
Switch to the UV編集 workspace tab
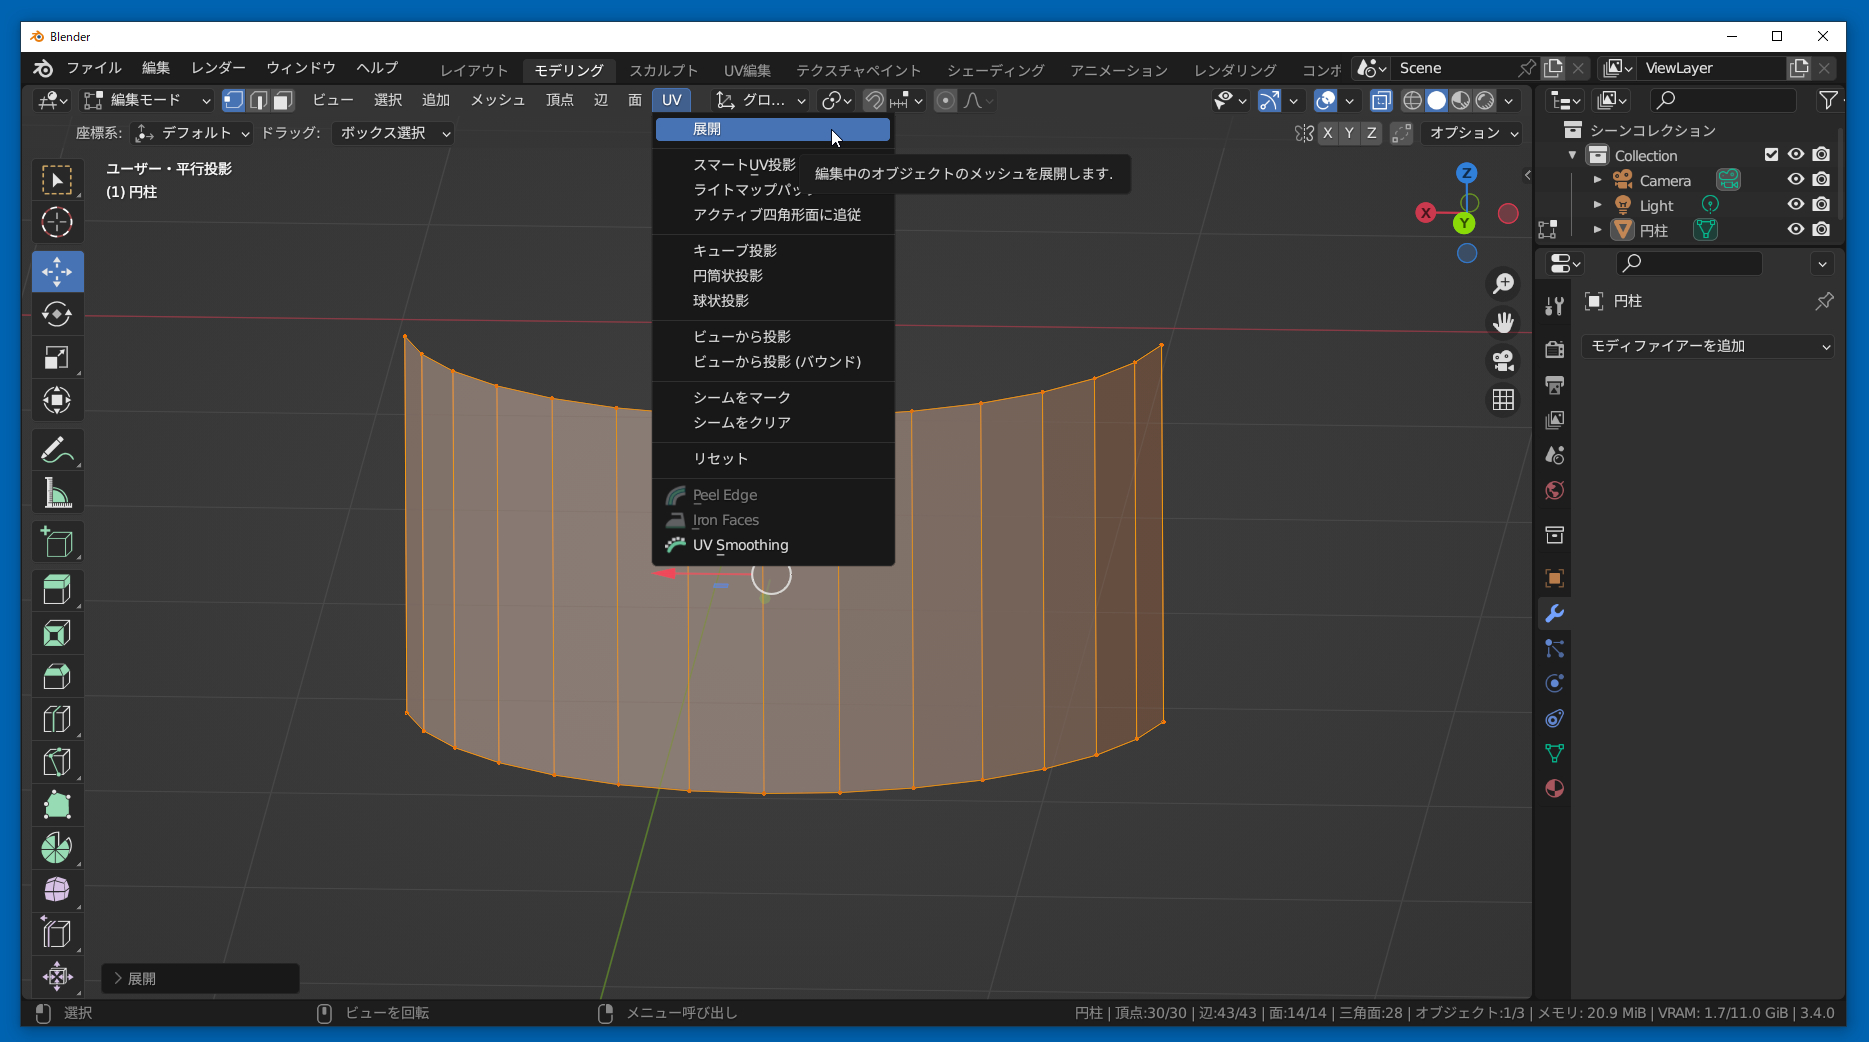point(747,70)
